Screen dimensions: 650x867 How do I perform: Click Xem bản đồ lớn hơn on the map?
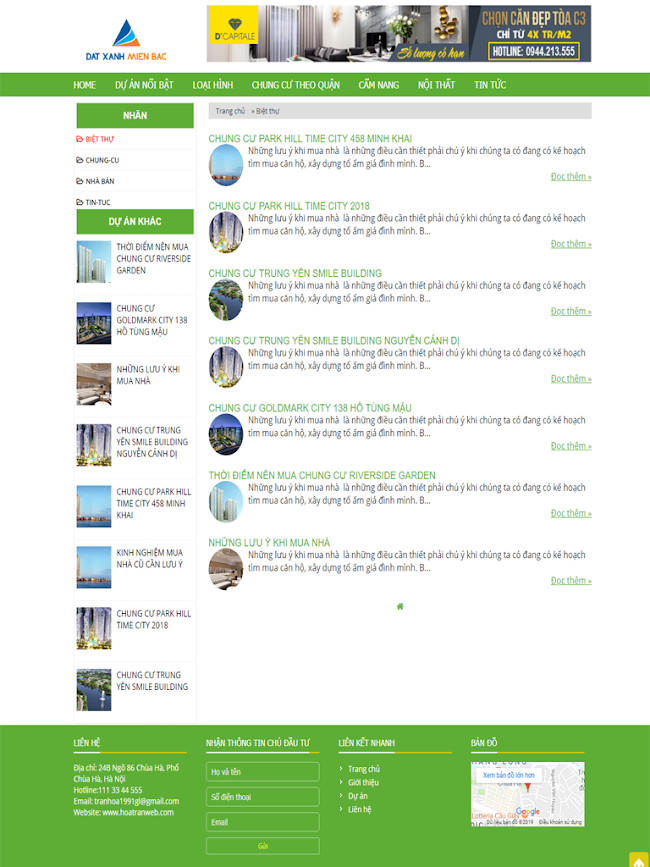pyautogui.click(x=509, y=775)
